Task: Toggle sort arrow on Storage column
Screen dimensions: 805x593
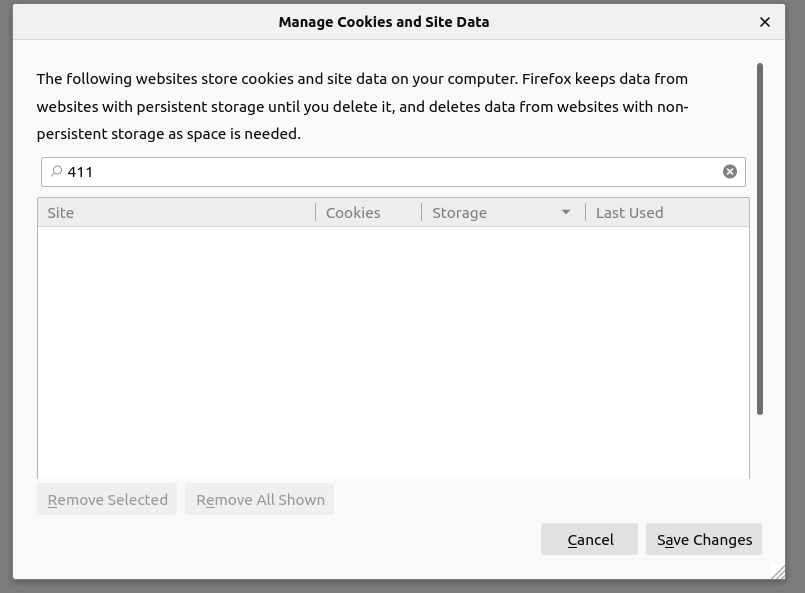Action: tap(566, 212)
